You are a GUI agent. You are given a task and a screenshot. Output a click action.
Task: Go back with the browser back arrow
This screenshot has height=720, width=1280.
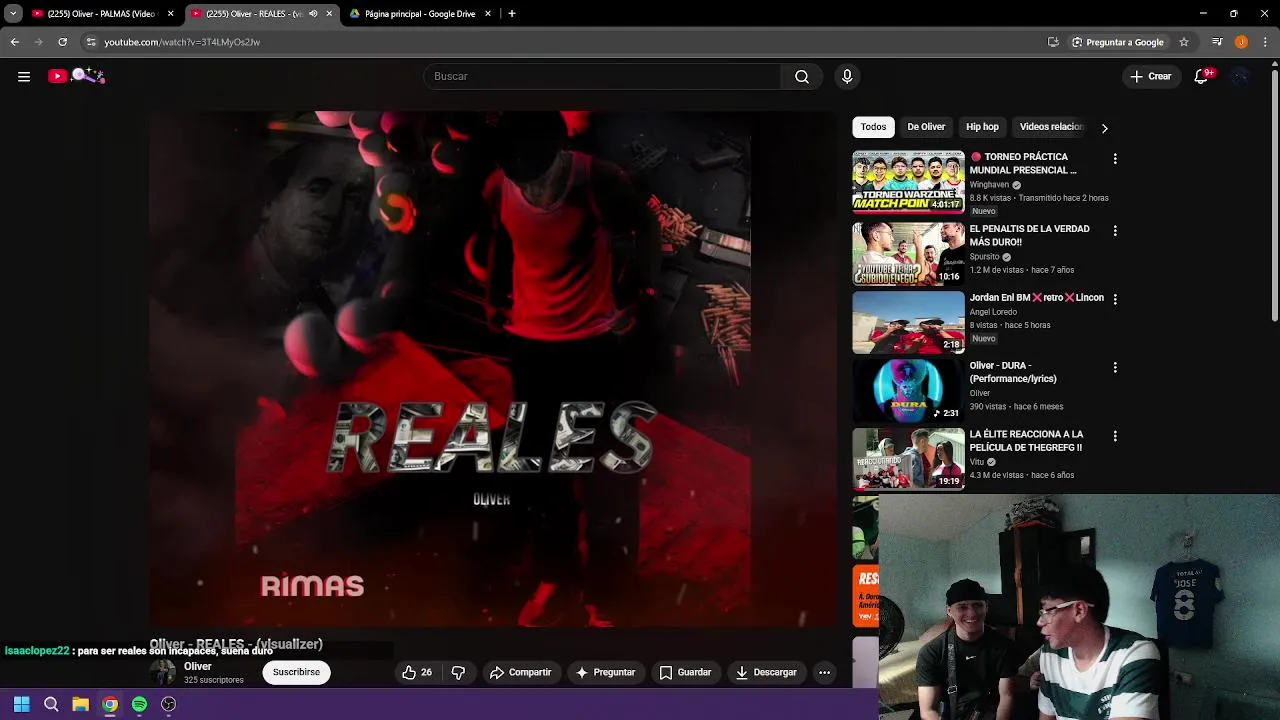pos(14,42)
